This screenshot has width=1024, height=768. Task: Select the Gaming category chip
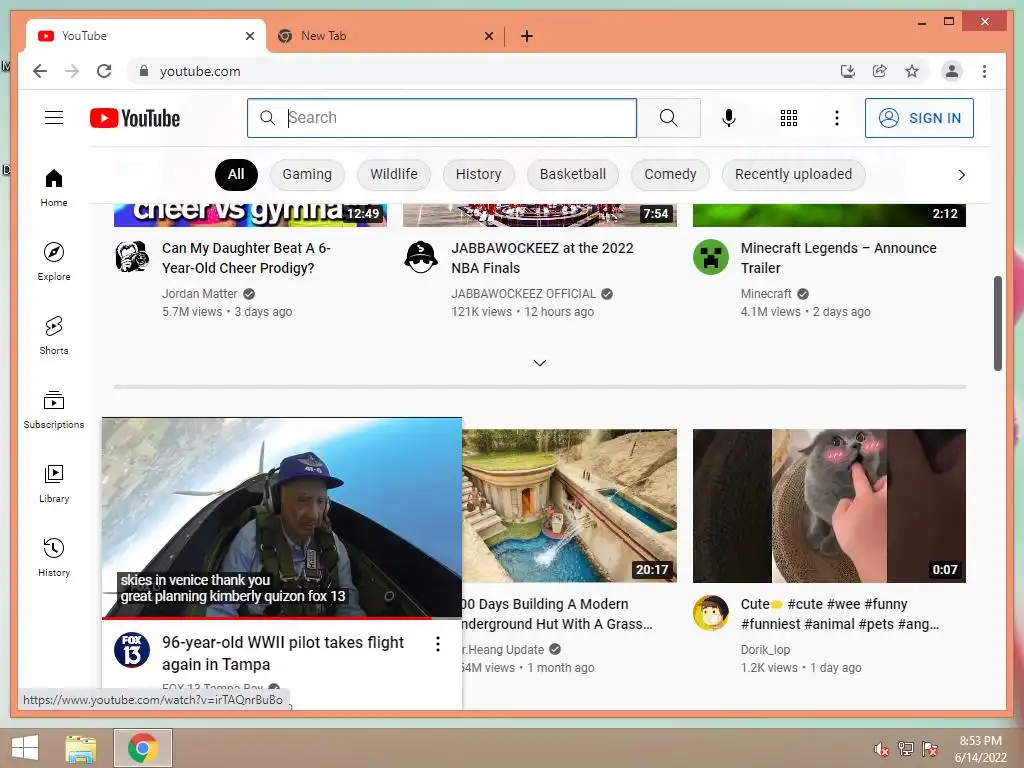tap(307, 174)
